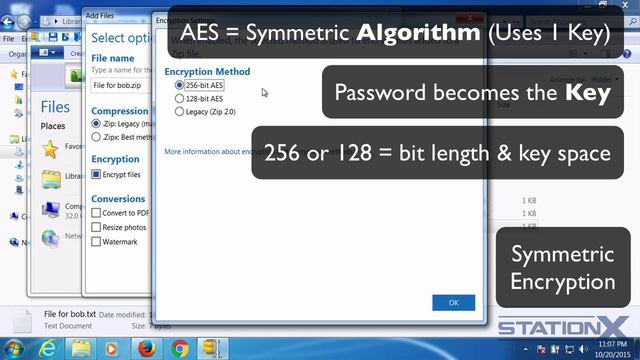Open the File menu in Explorer
This screenshot has height=360, width=640.
(8, 39)
